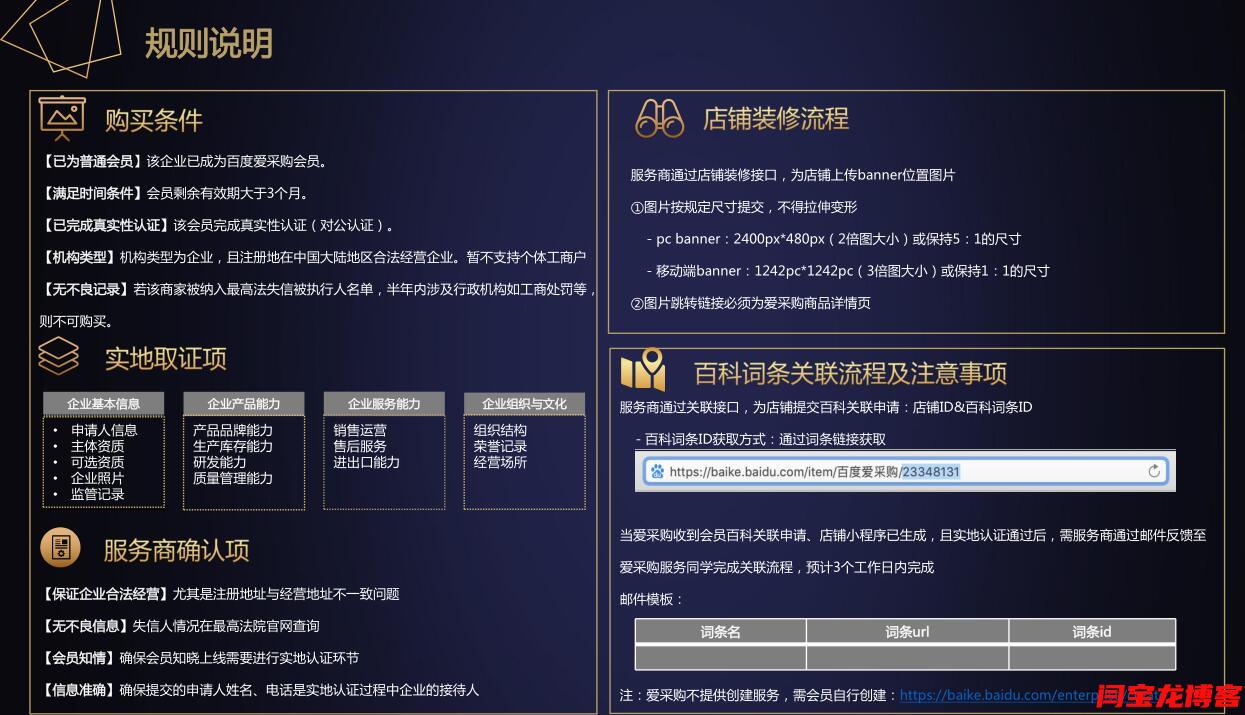Click the 服务商确认项 document icon
This screenshot has width=1245, height=715.
(x=60, y=548)
